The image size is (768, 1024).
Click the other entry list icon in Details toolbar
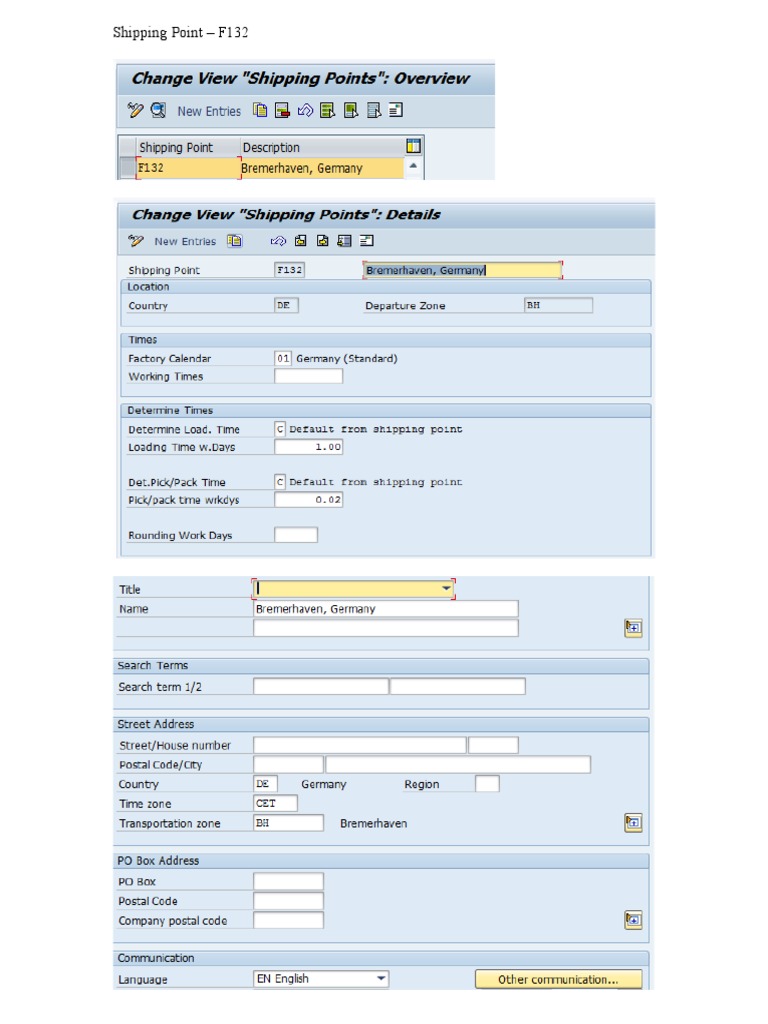(344, 241)
